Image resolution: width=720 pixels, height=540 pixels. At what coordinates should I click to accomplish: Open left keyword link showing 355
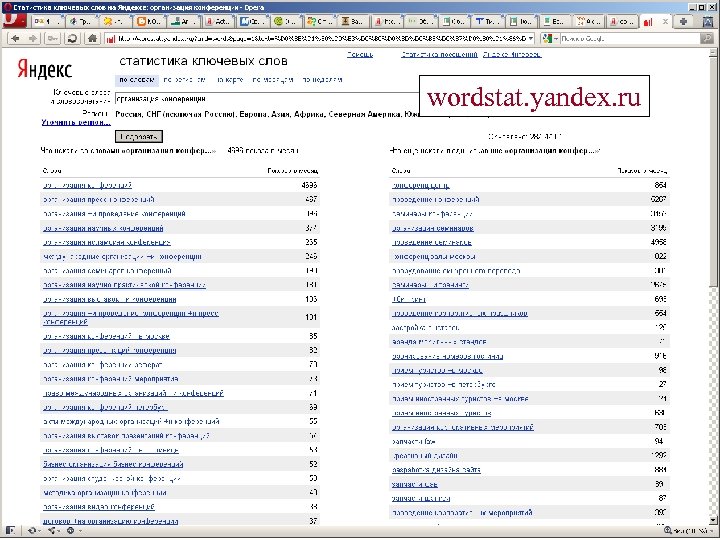coord(107,242)
